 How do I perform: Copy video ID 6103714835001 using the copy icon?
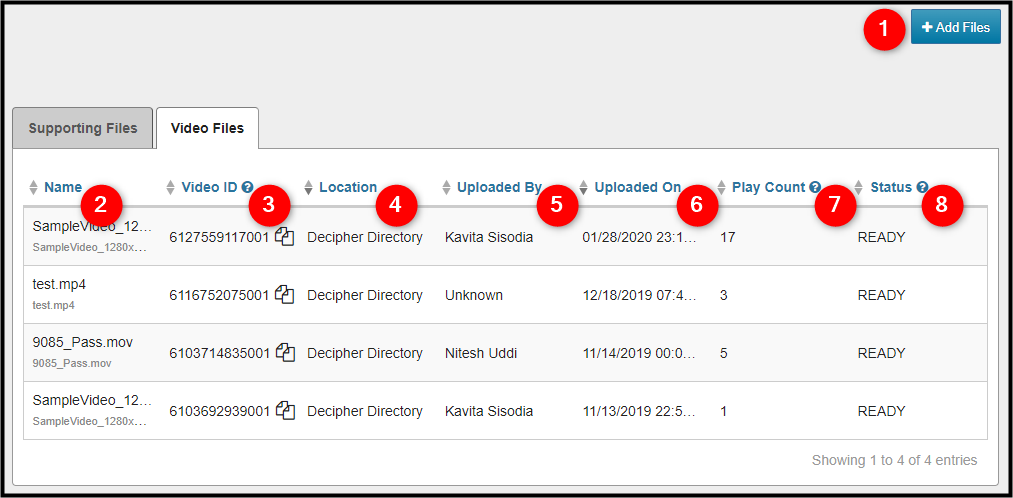285,353
